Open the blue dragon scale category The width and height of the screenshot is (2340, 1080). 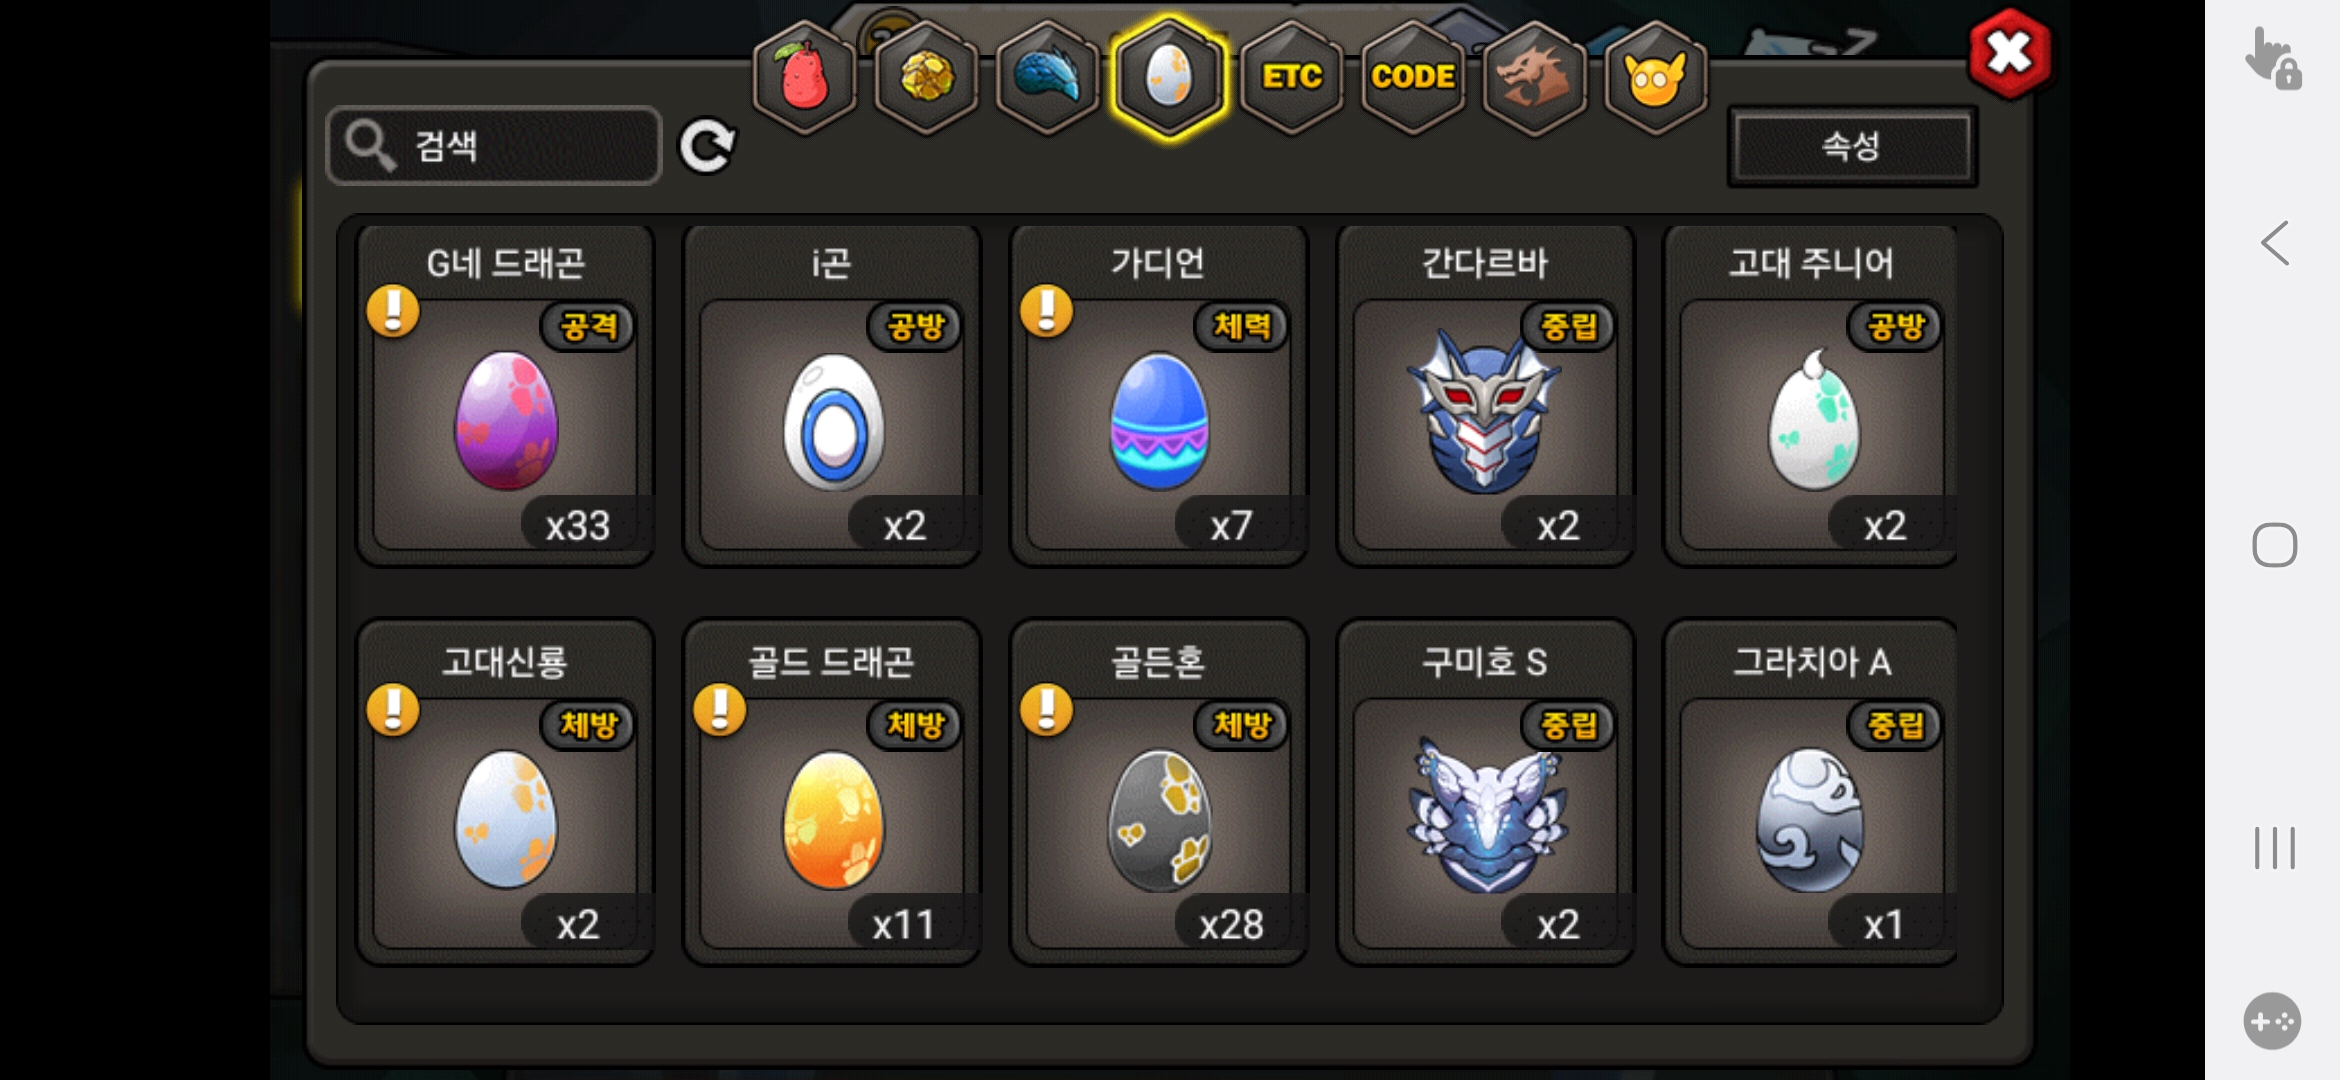[1047, 77]
